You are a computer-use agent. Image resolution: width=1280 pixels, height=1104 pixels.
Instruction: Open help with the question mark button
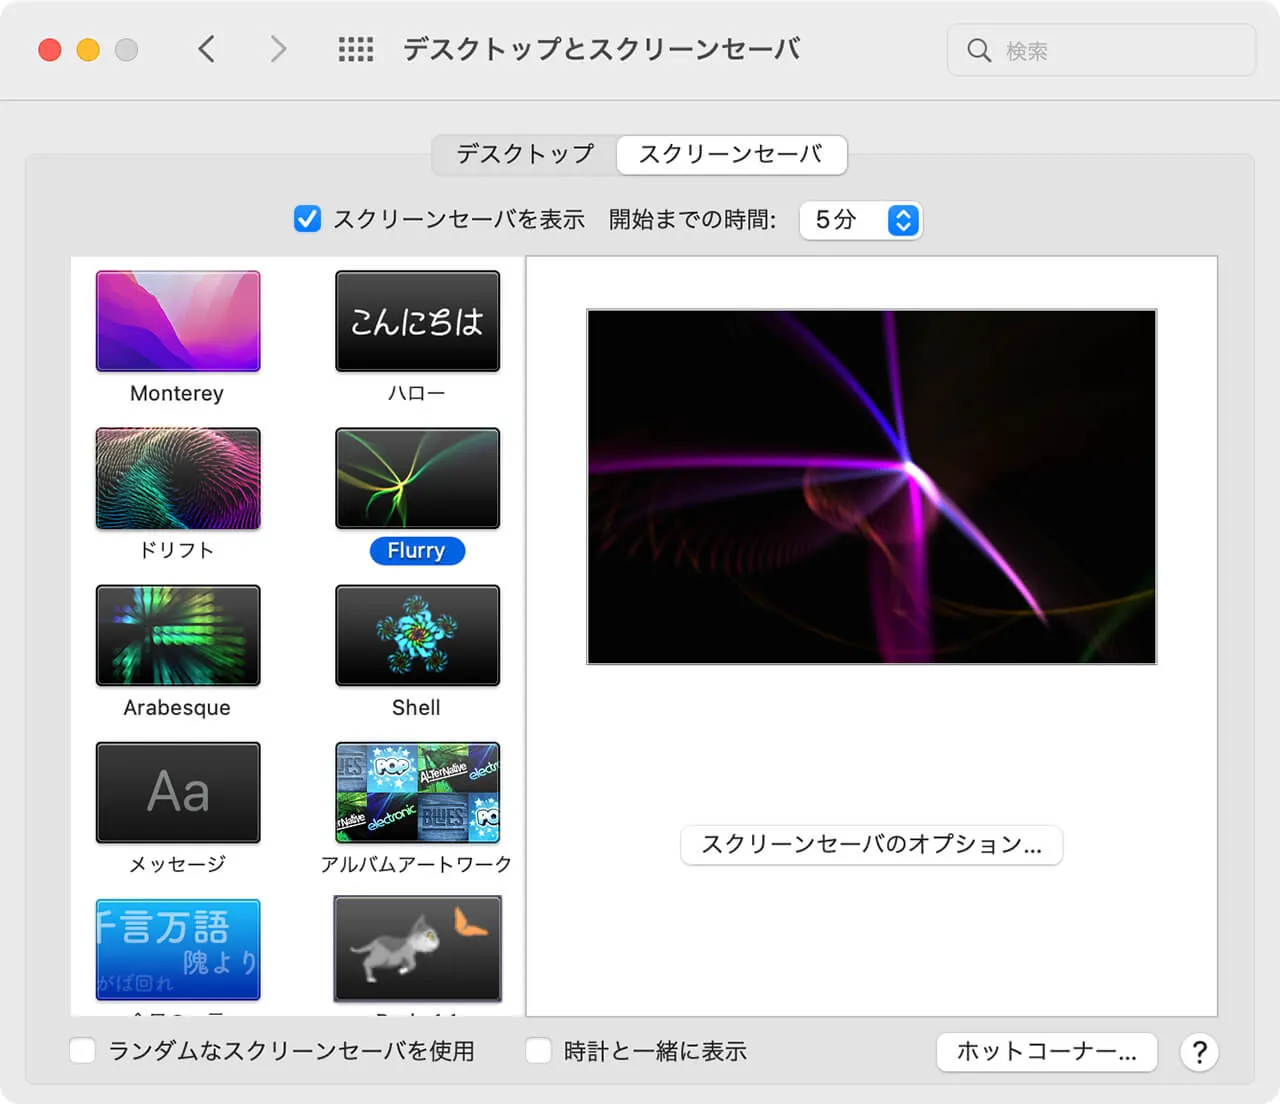coord(1199,1052)
